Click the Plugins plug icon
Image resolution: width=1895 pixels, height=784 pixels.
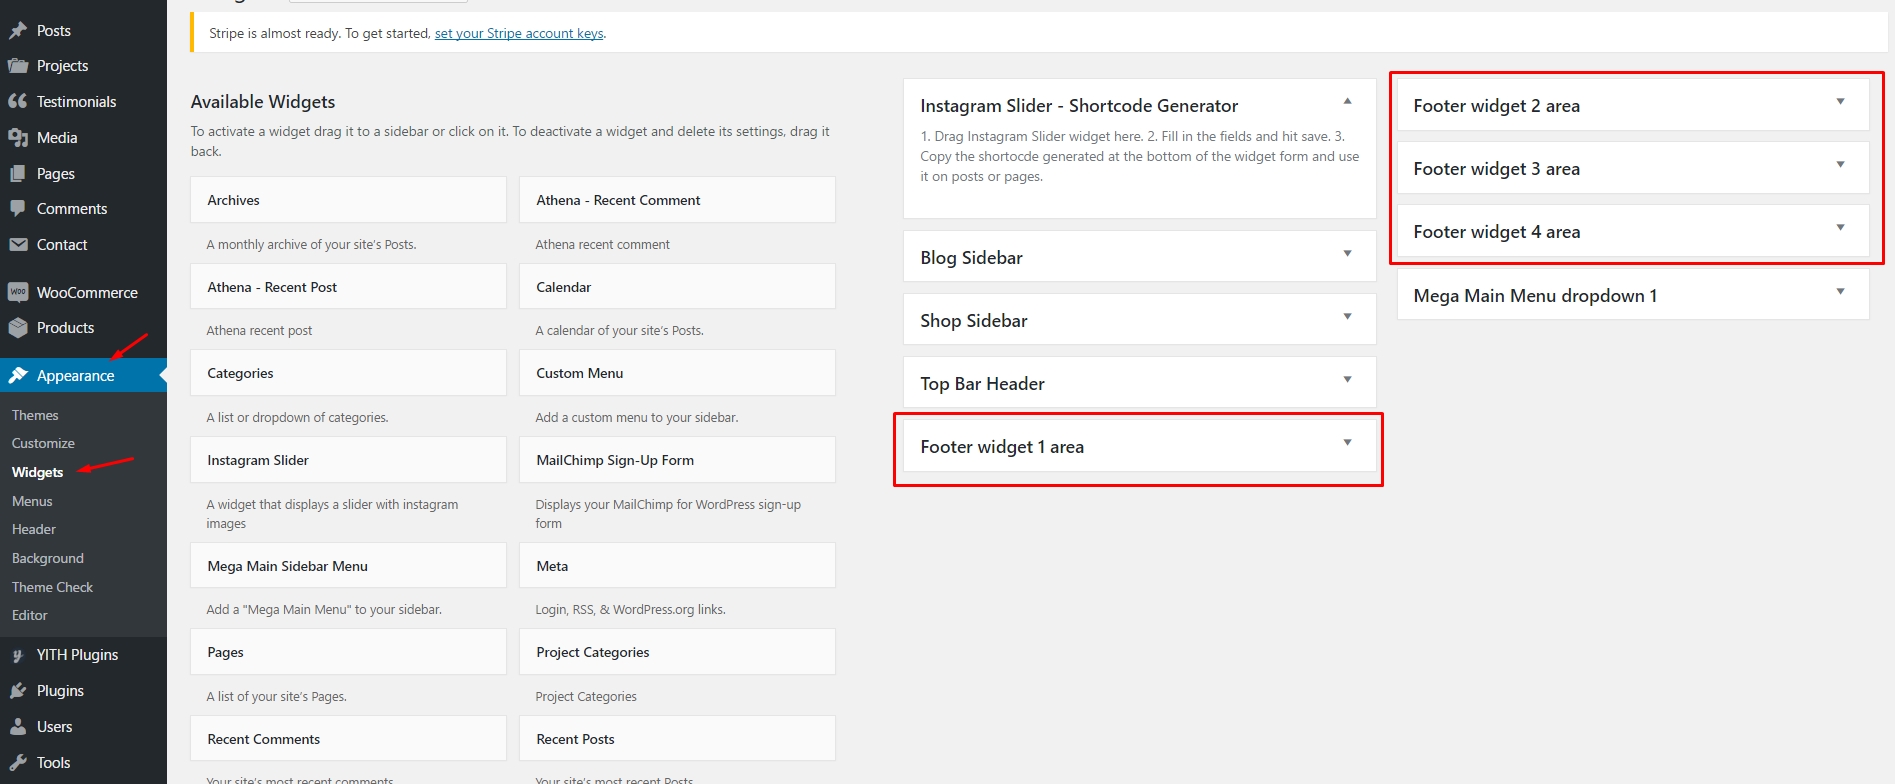[18, 691]
